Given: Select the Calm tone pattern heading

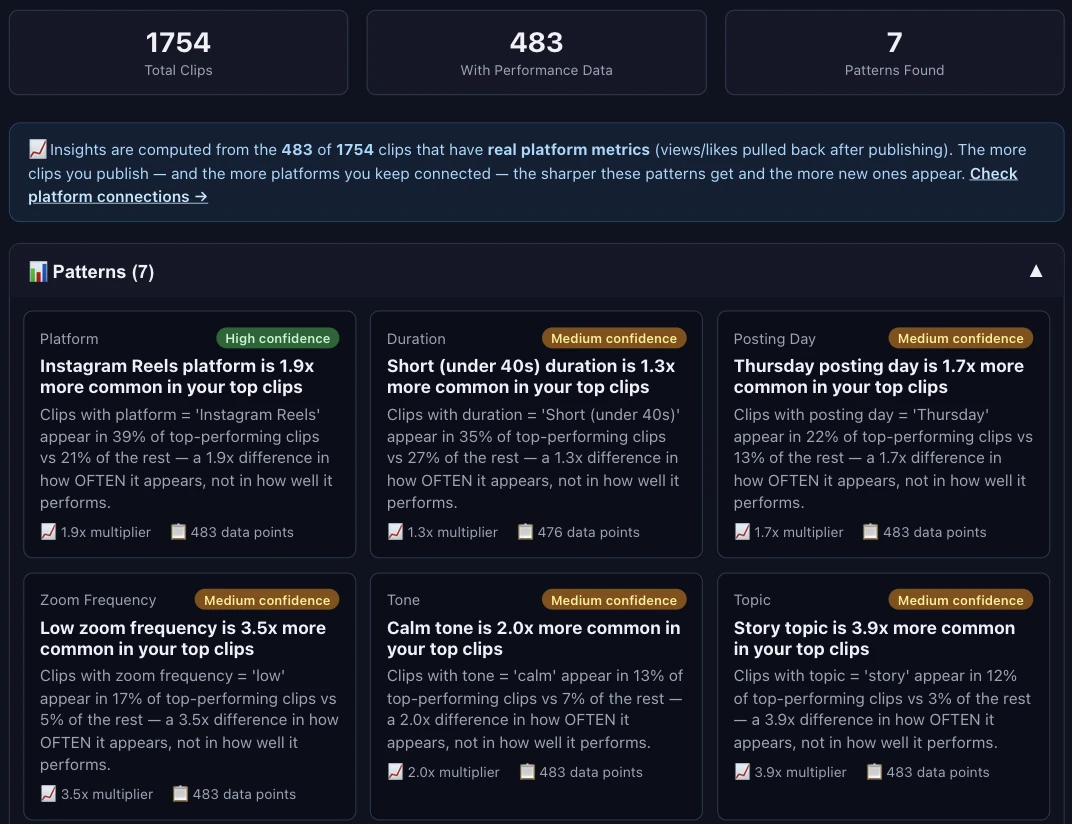Looking at the screenshot, I should click(x=533, y=638).
